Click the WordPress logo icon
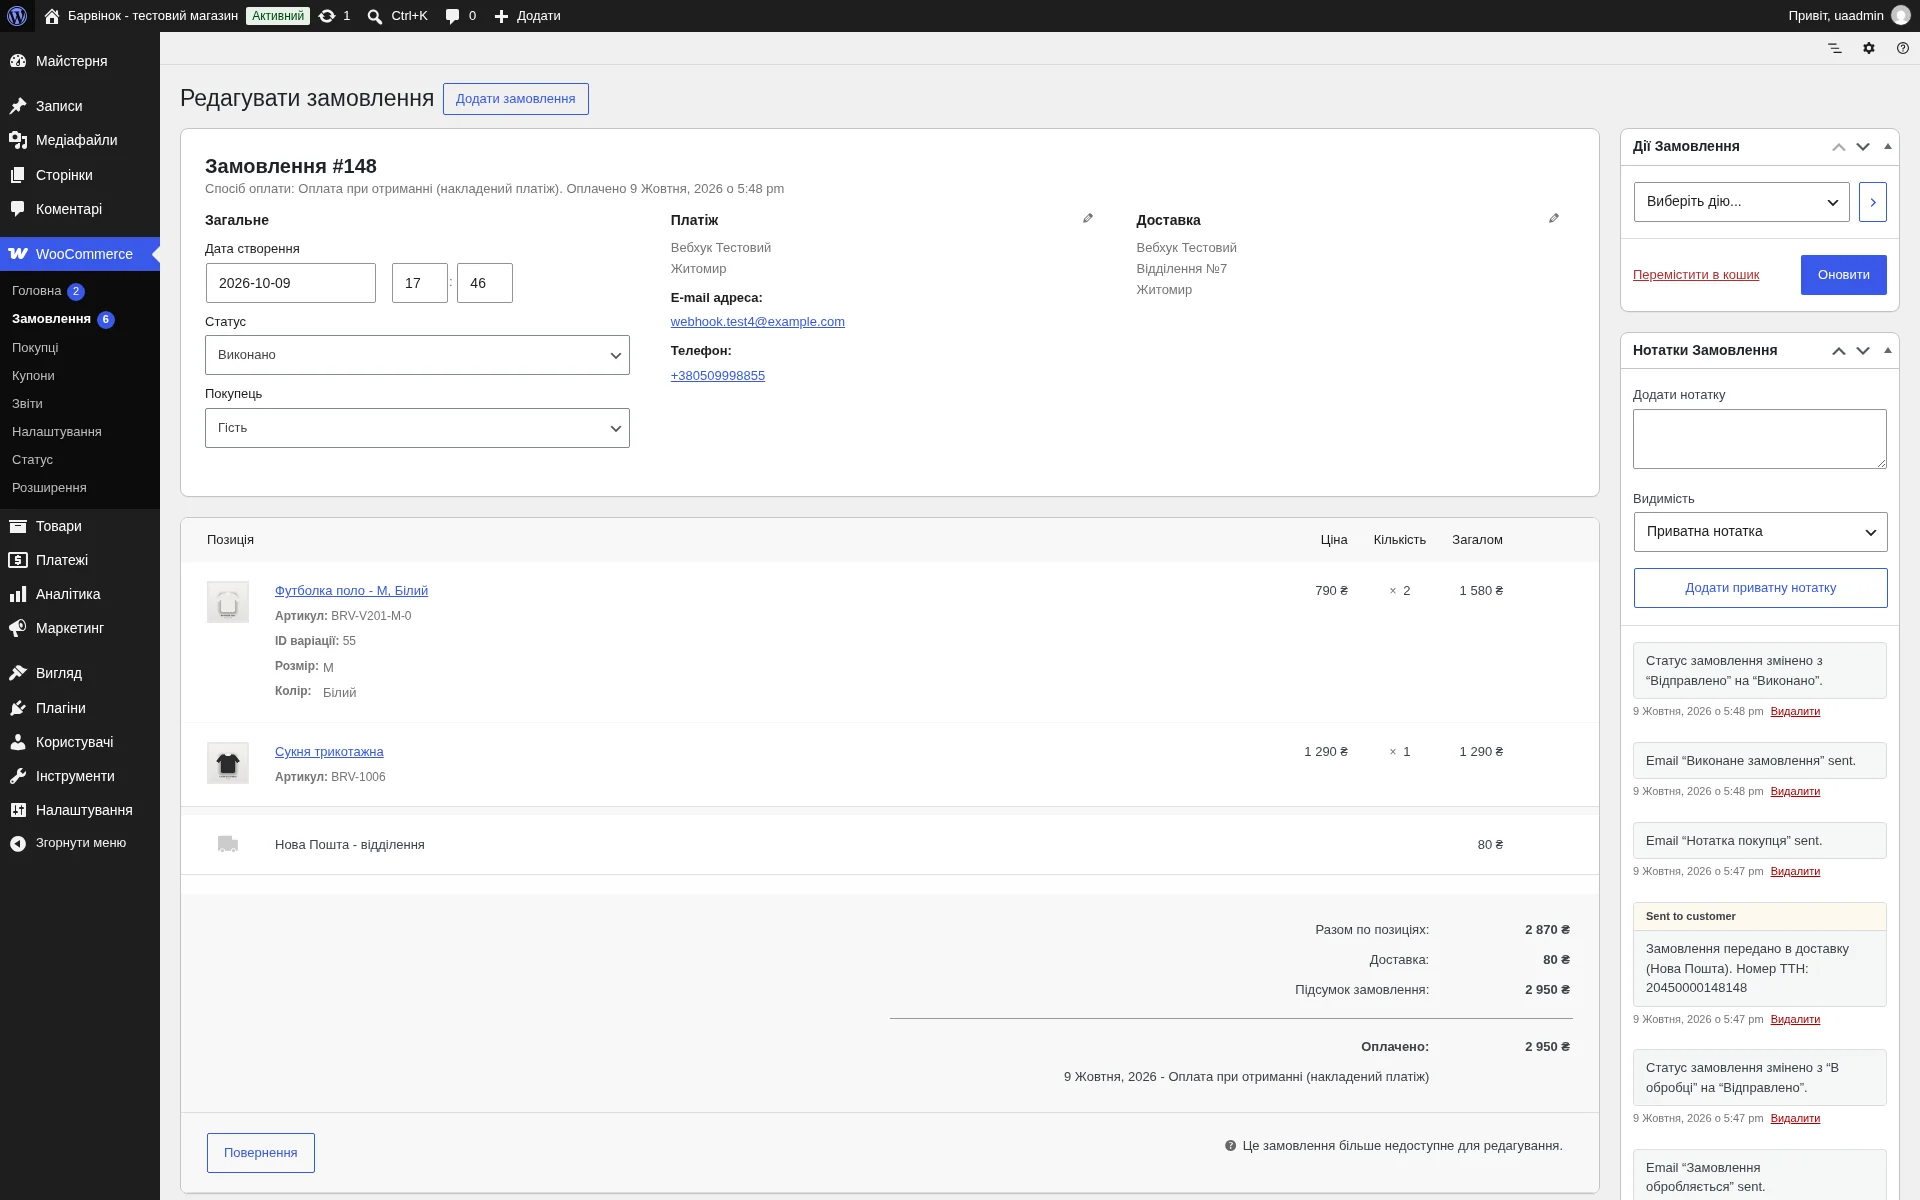The image size is (1920, 1200). pos(17,16)
